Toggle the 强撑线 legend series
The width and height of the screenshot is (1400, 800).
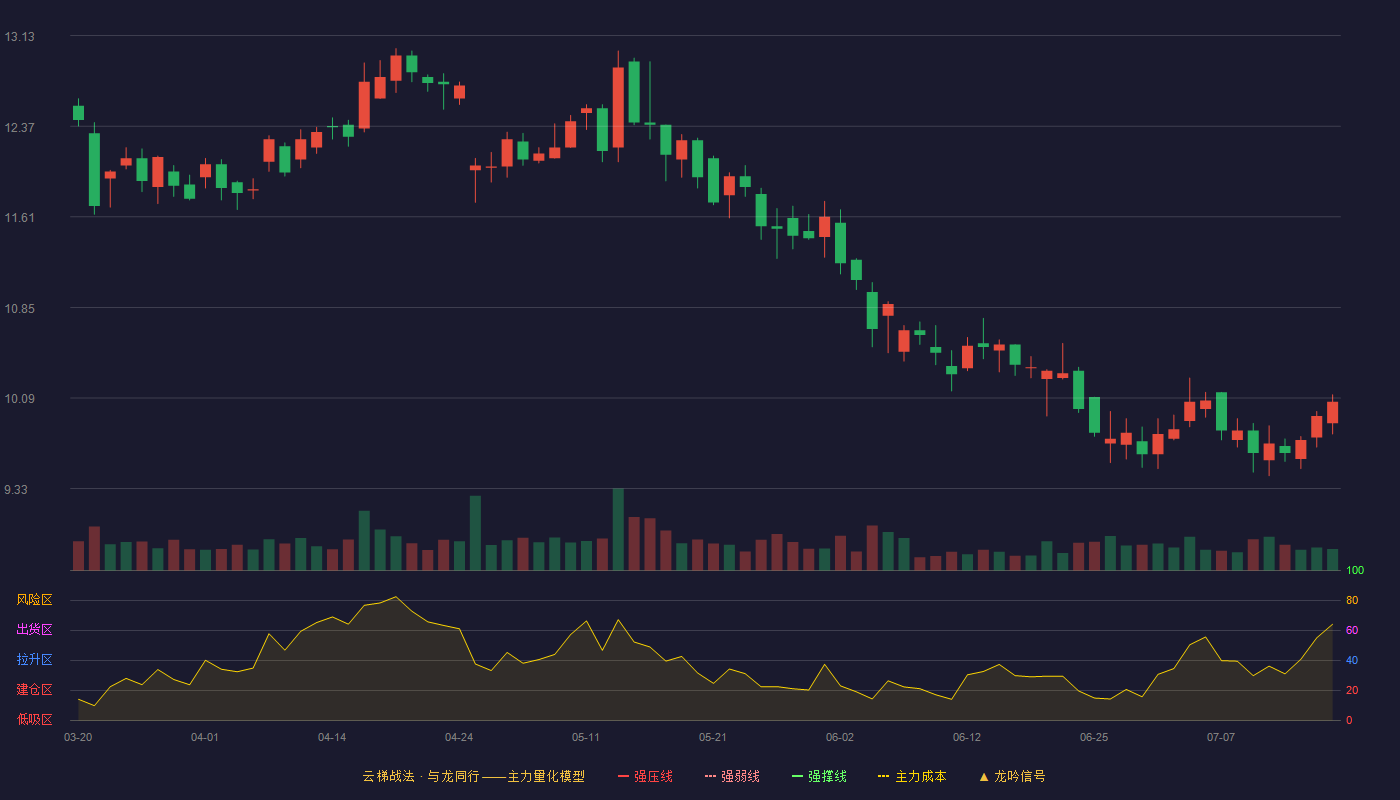click(819, 776)
